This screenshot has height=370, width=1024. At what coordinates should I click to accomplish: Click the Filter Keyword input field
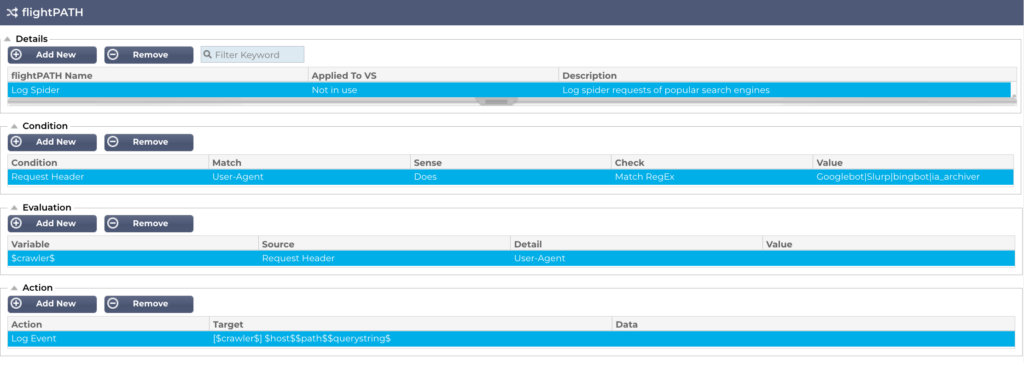252,55
